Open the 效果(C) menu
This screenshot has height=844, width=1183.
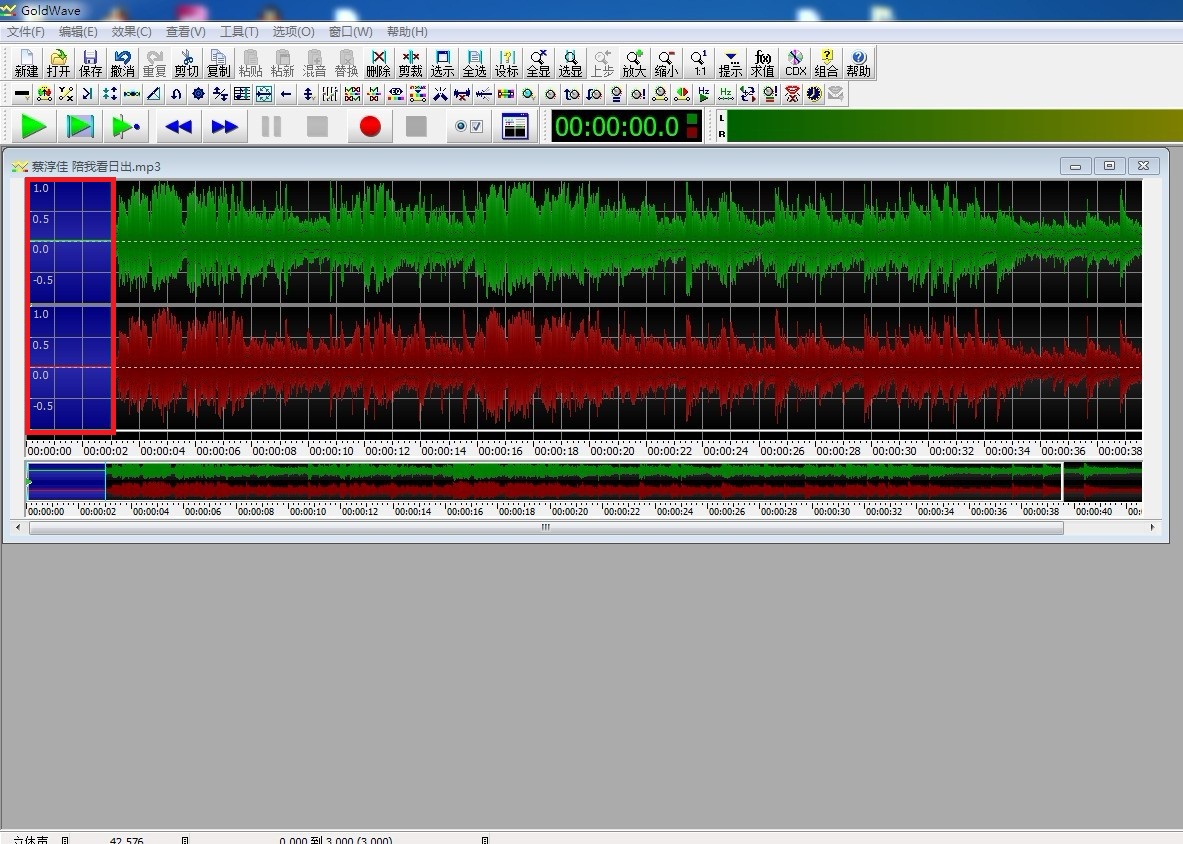pyautogui.click(x=131, y=32)
